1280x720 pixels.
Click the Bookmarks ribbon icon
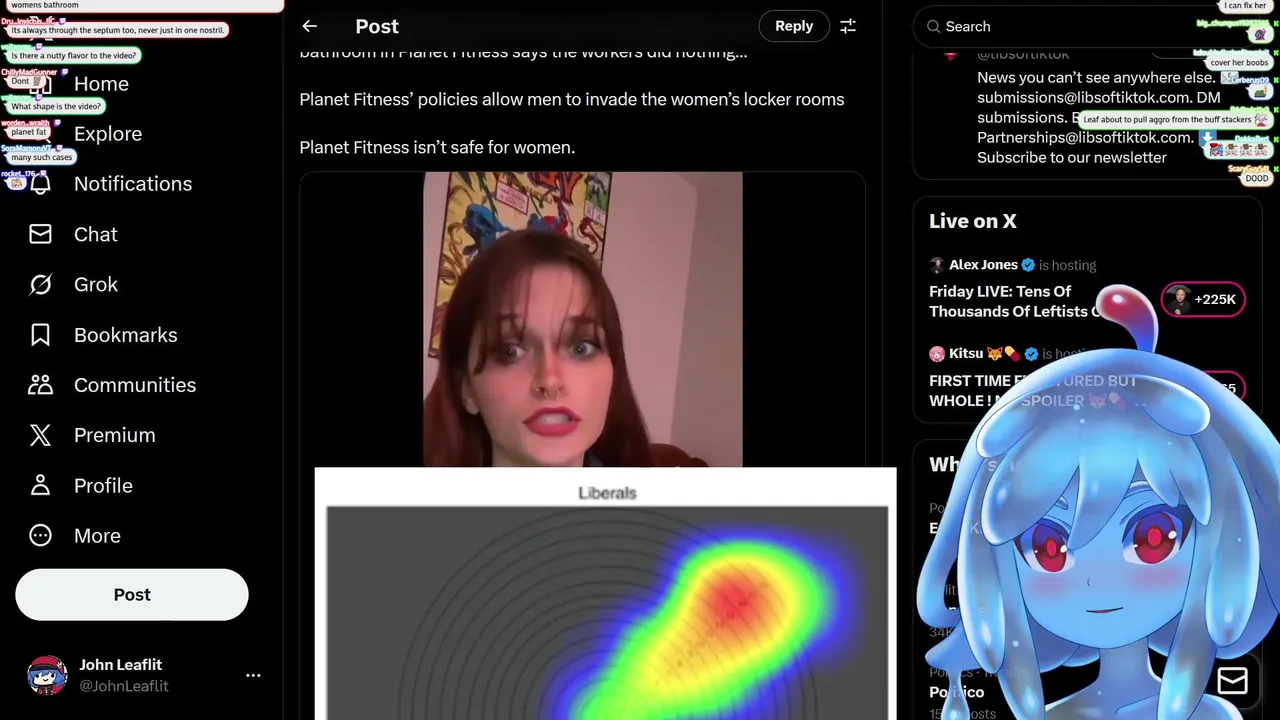click(40, 335)
